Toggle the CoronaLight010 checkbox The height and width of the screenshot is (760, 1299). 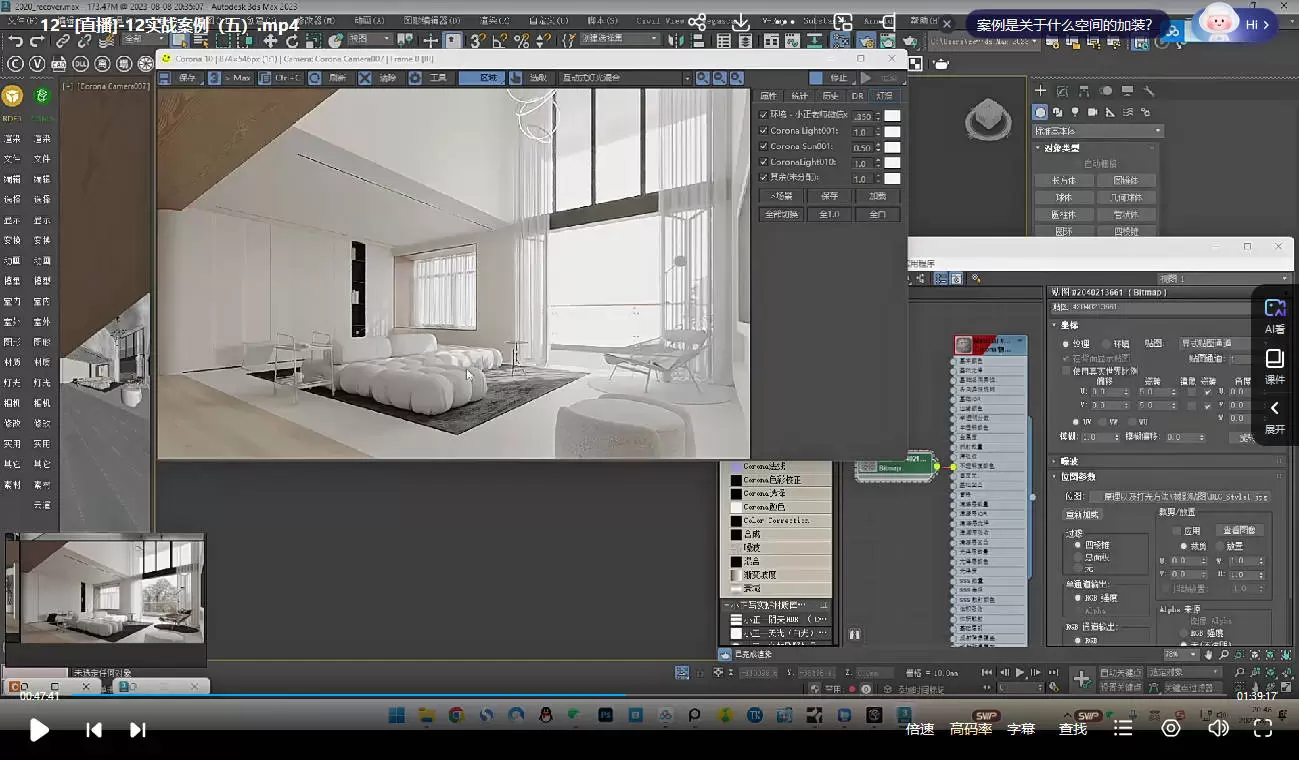(764, 162)
